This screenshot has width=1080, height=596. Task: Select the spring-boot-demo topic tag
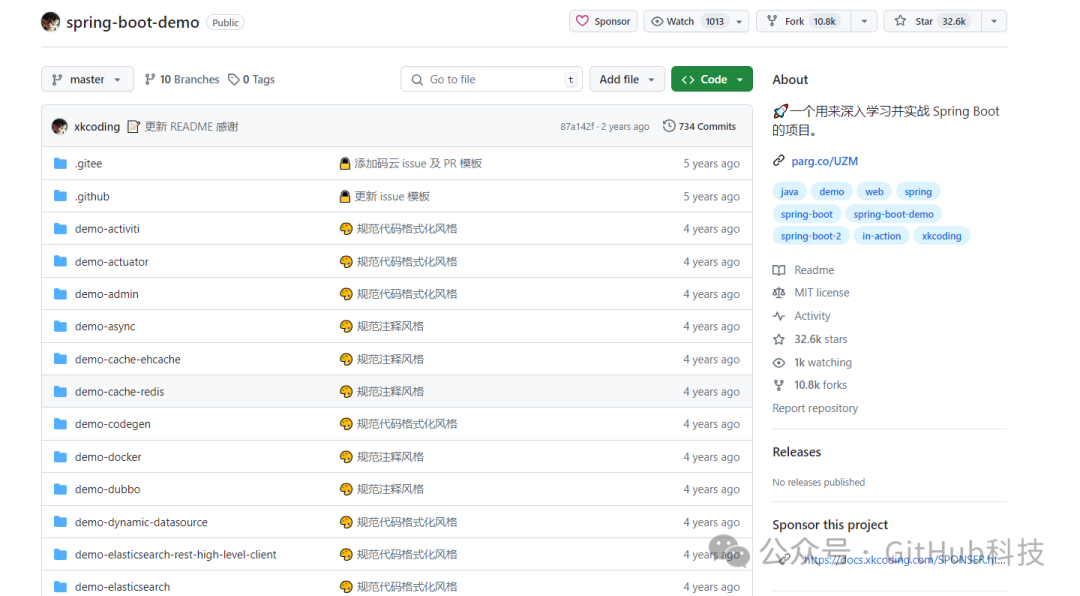pyautogui.click(x=893, y=214)
